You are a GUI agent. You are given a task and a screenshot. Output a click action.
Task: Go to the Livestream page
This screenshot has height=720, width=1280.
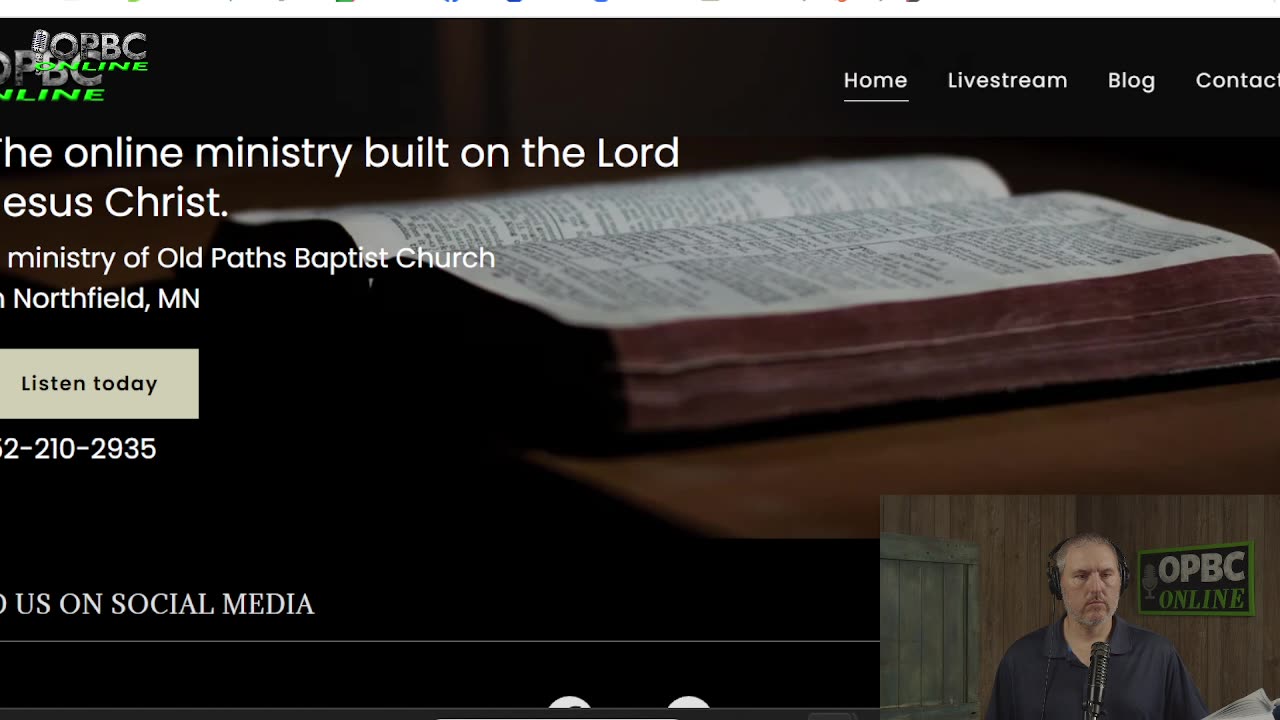pyautogui.click(x=1007, y=80)
